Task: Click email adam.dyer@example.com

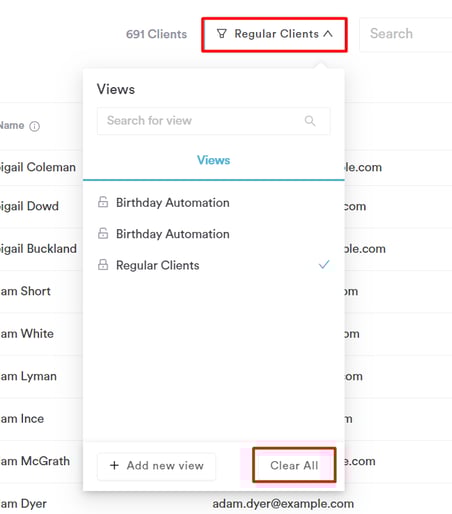Action: (283, 504)
